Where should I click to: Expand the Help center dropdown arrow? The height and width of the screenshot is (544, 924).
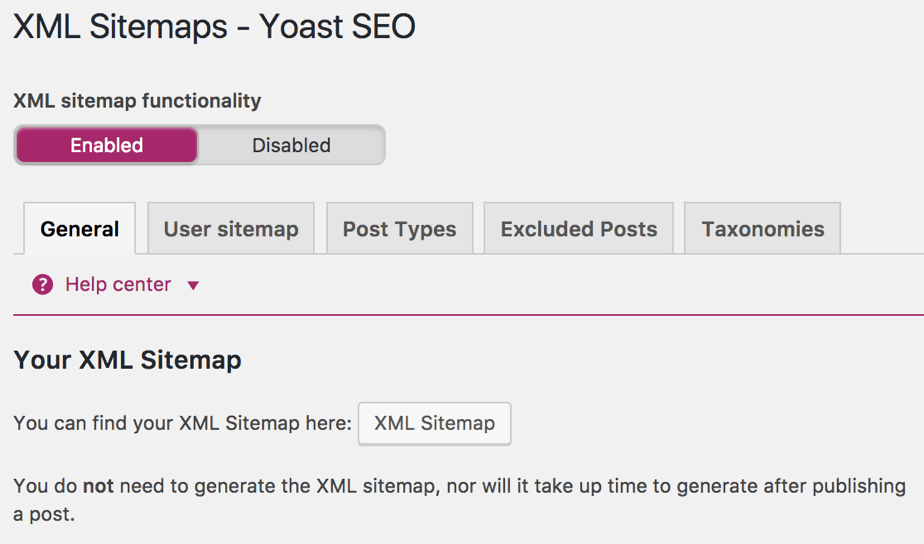coord(193,286)
